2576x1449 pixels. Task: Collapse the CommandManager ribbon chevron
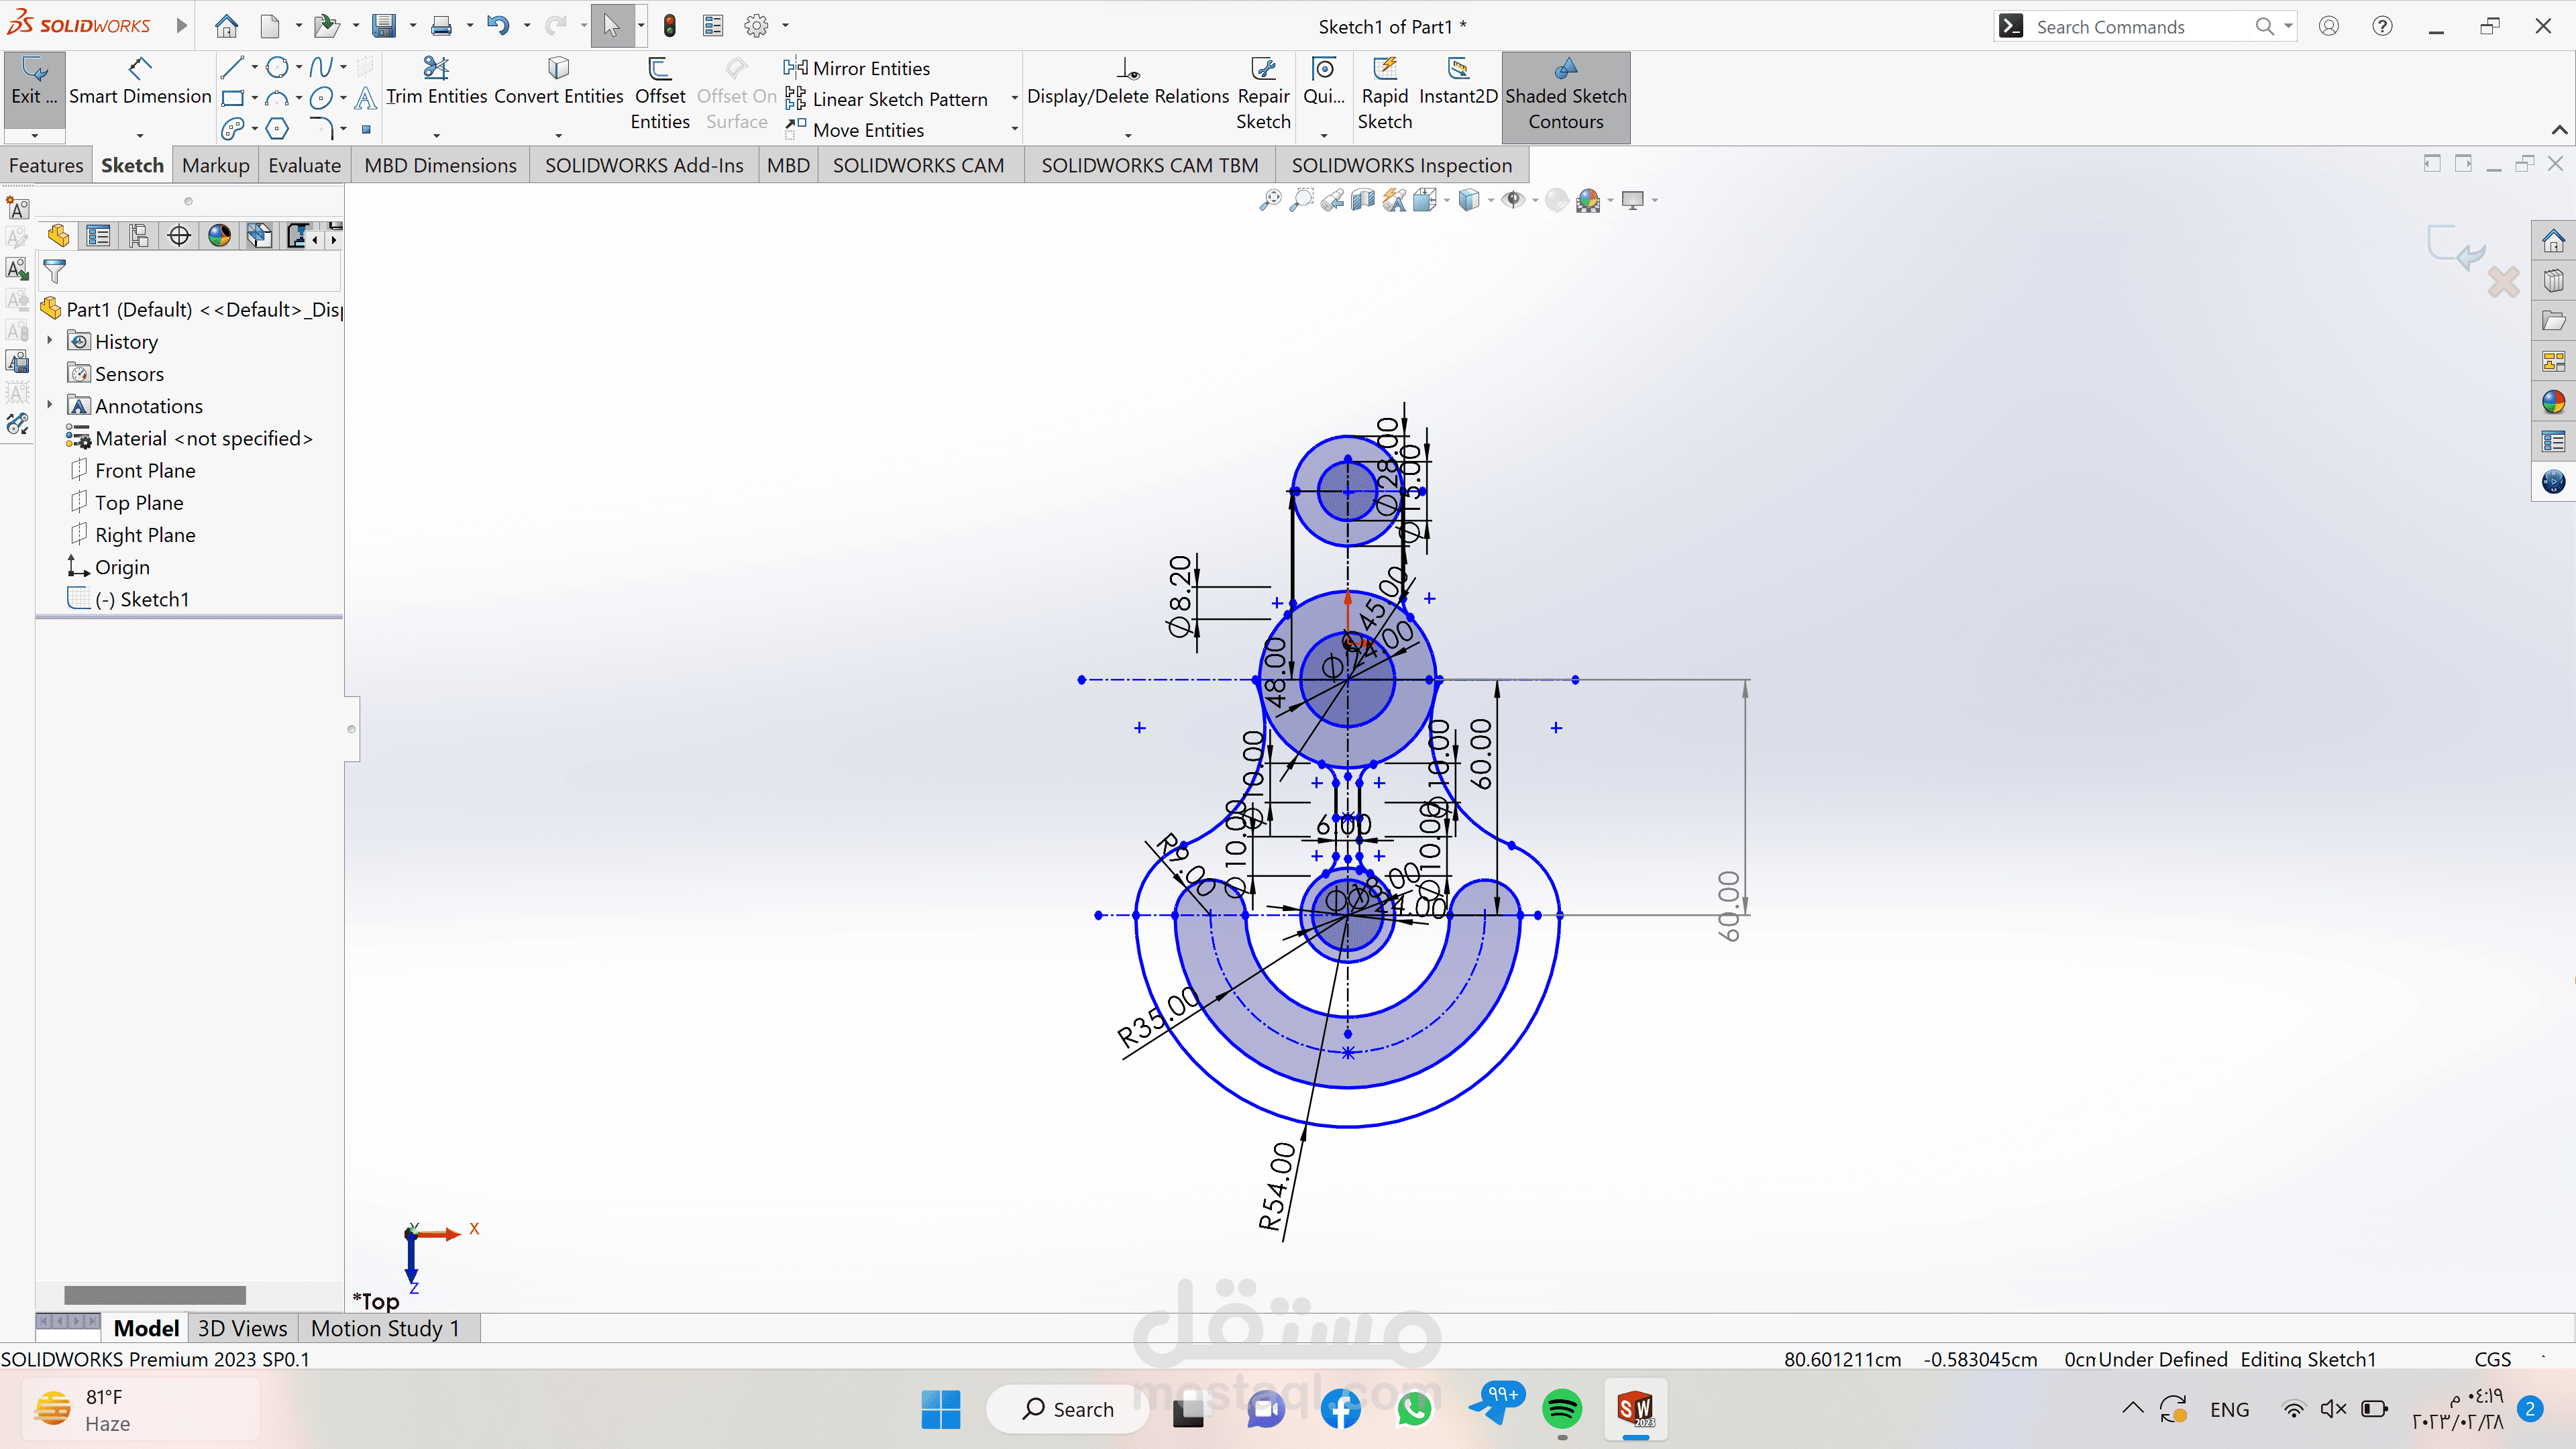[2559, 129]
